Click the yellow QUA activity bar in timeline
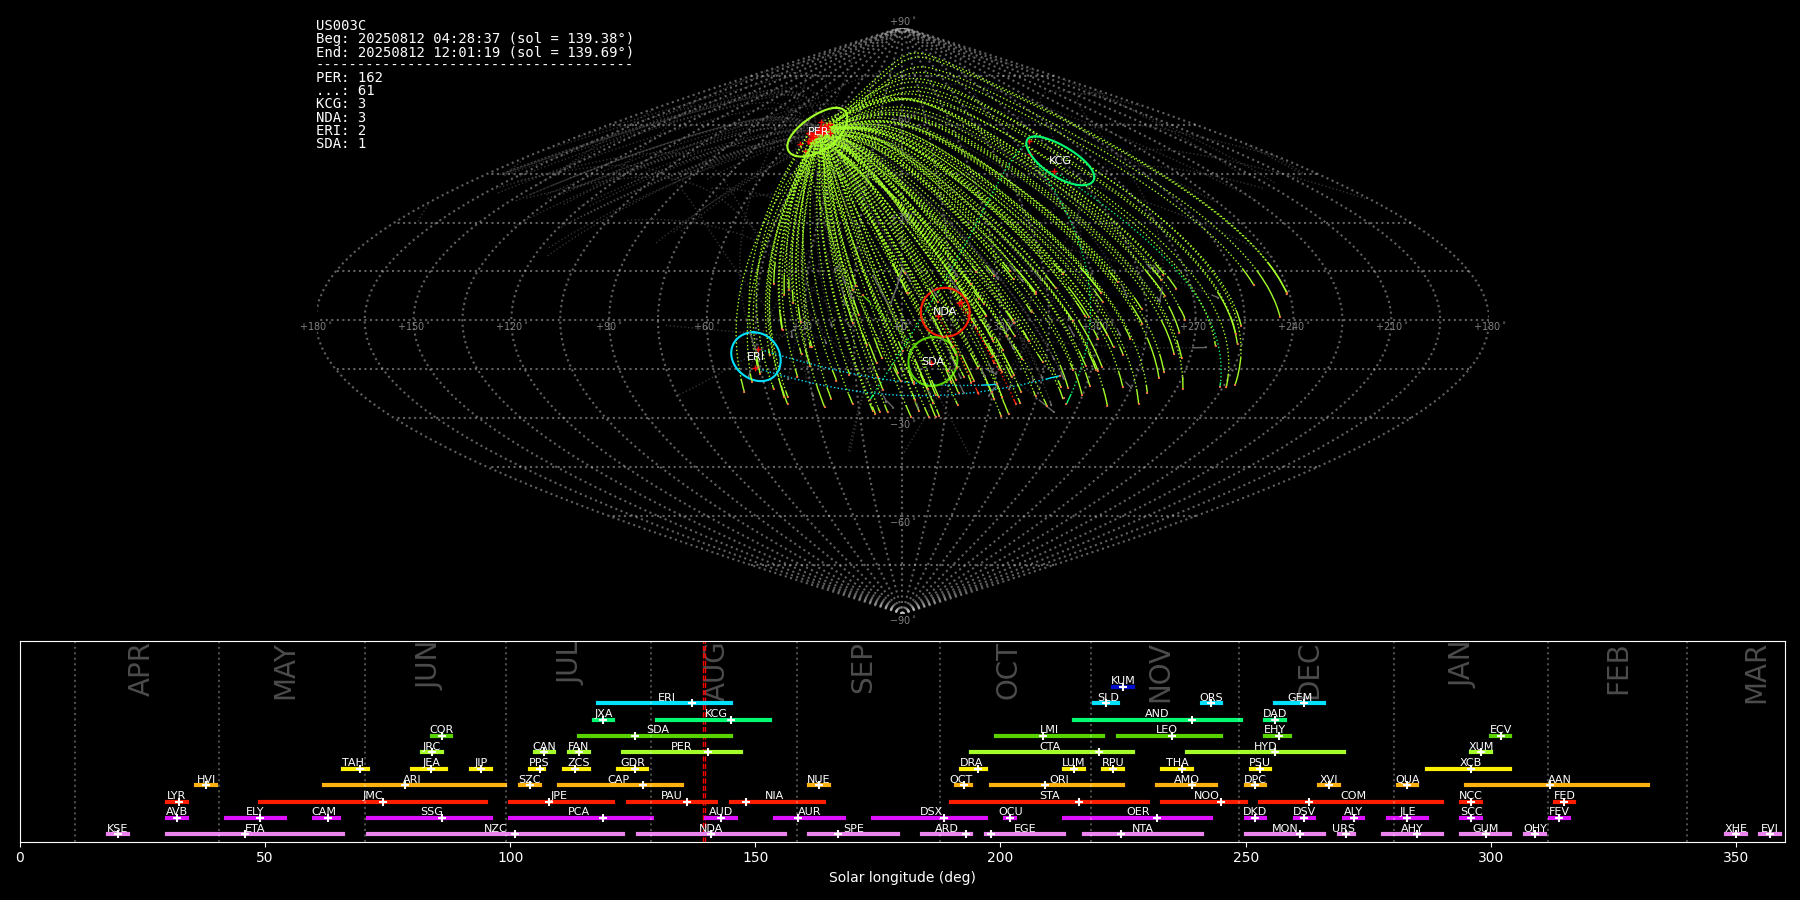 pos(1407,785)
